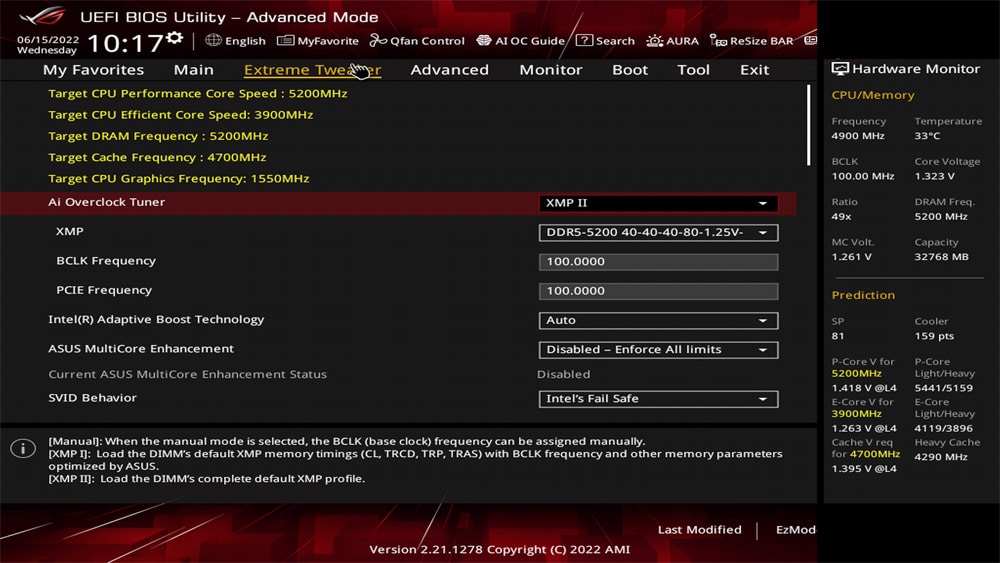Viewport: 1000px width, 563px height.
Task: Click Target DRAM Frequency : 5200MHz line
Action: click(158, 136)
